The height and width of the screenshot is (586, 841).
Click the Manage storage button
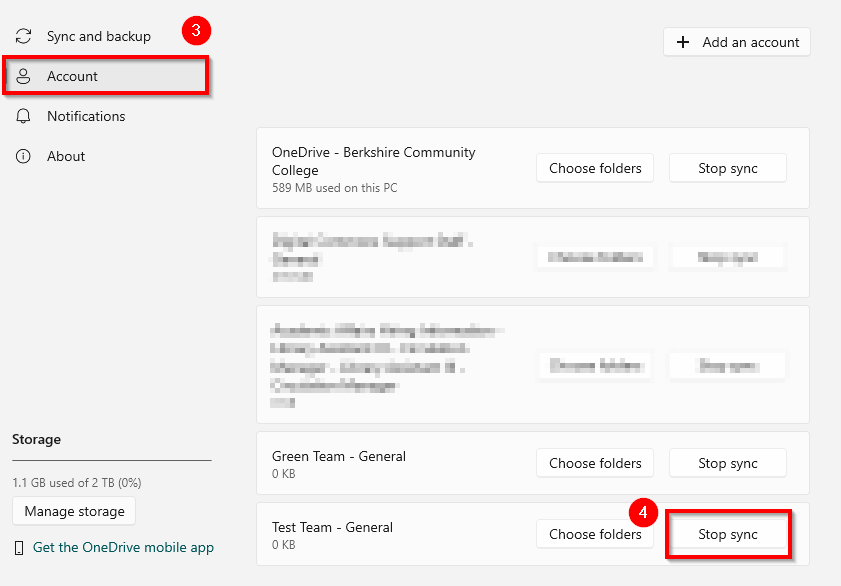[74, 511]
